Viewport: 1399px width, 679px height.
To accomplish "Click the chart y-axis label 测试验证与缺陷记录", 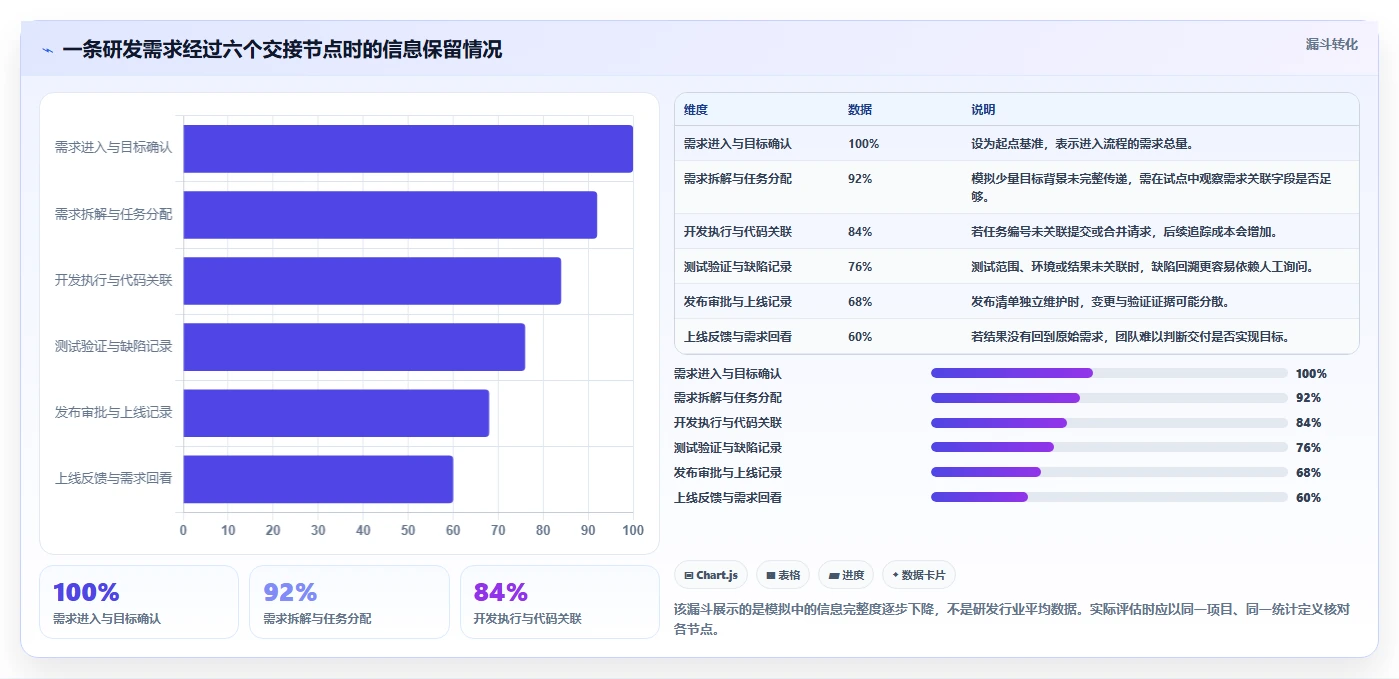I will pos(113,347).
